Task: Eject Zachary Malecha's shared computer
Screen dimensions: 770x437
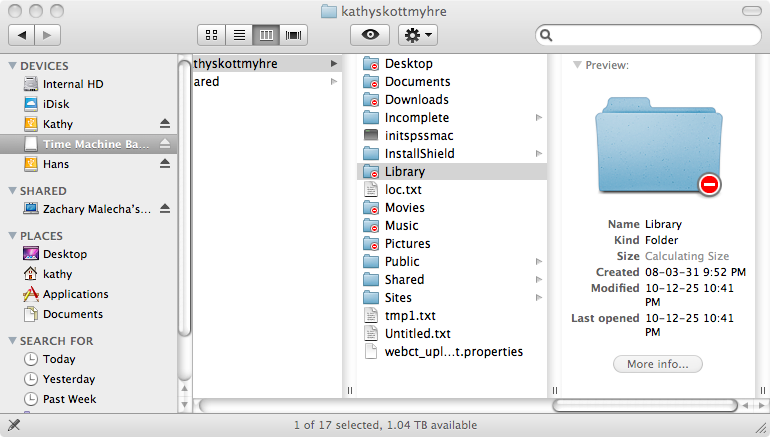Action: click(165, 209)
